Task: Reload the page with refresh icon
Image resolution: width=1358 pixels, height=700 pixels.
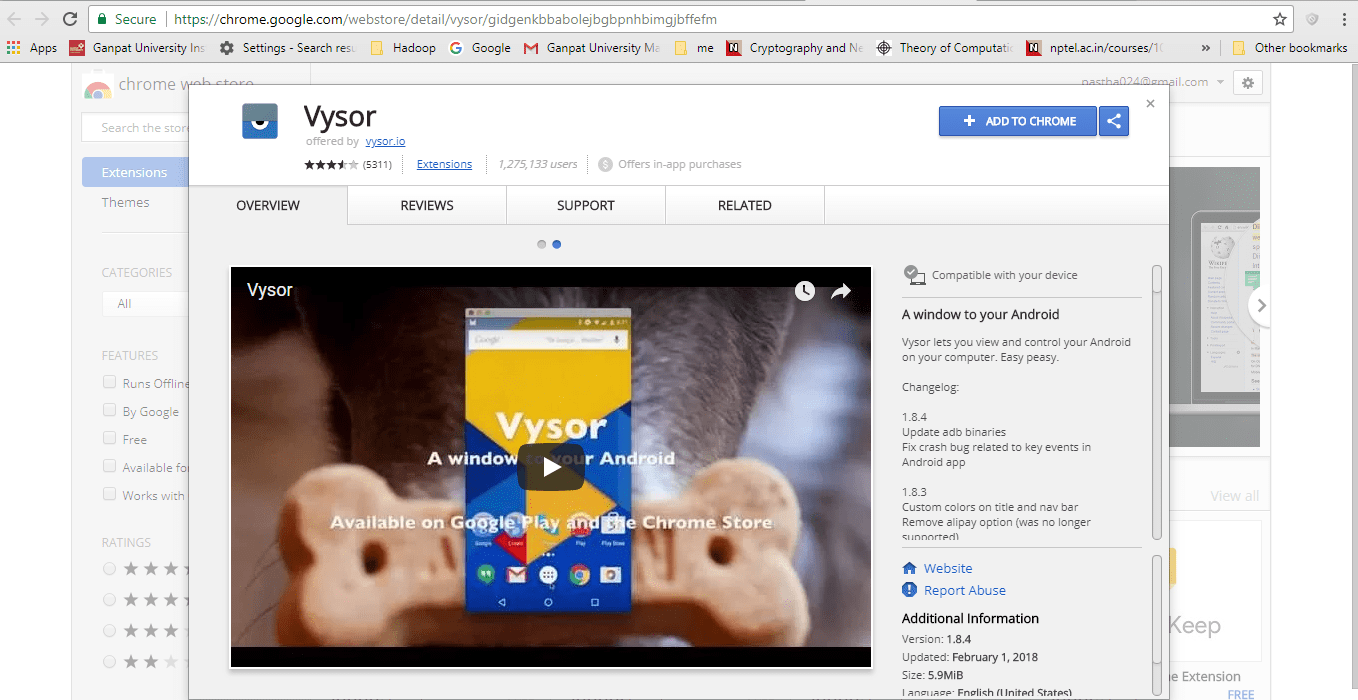Action: (70, 19)
